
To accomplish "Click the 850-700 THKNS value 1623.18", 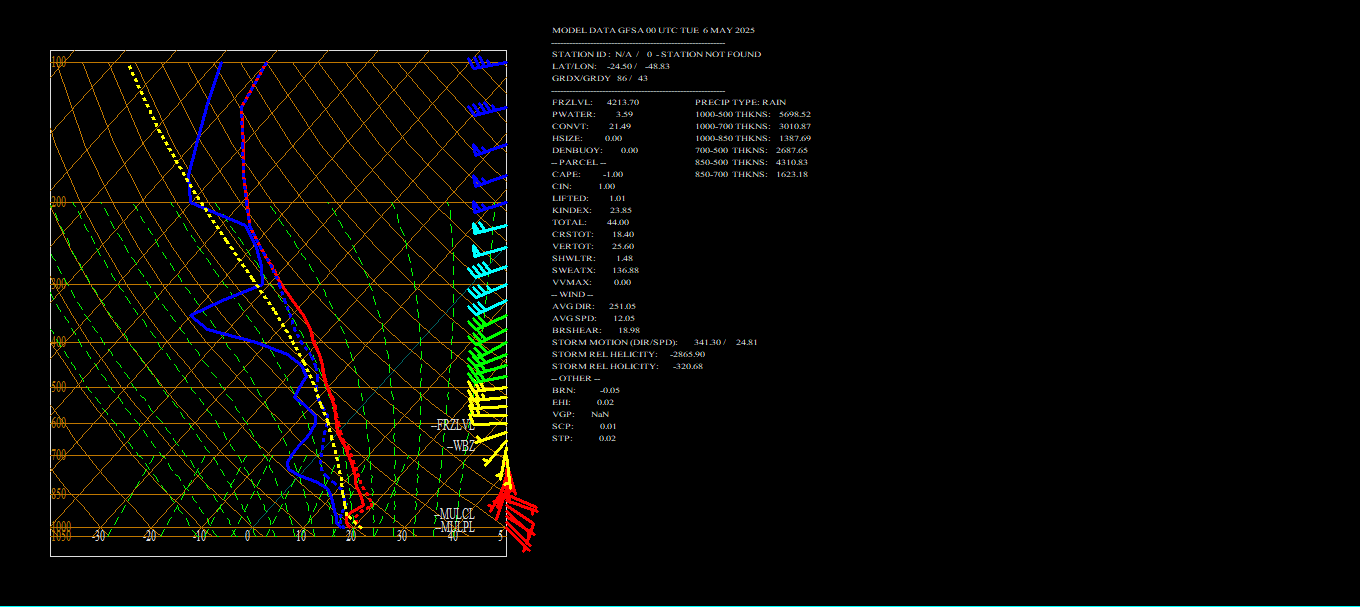I will pos(792,174).
